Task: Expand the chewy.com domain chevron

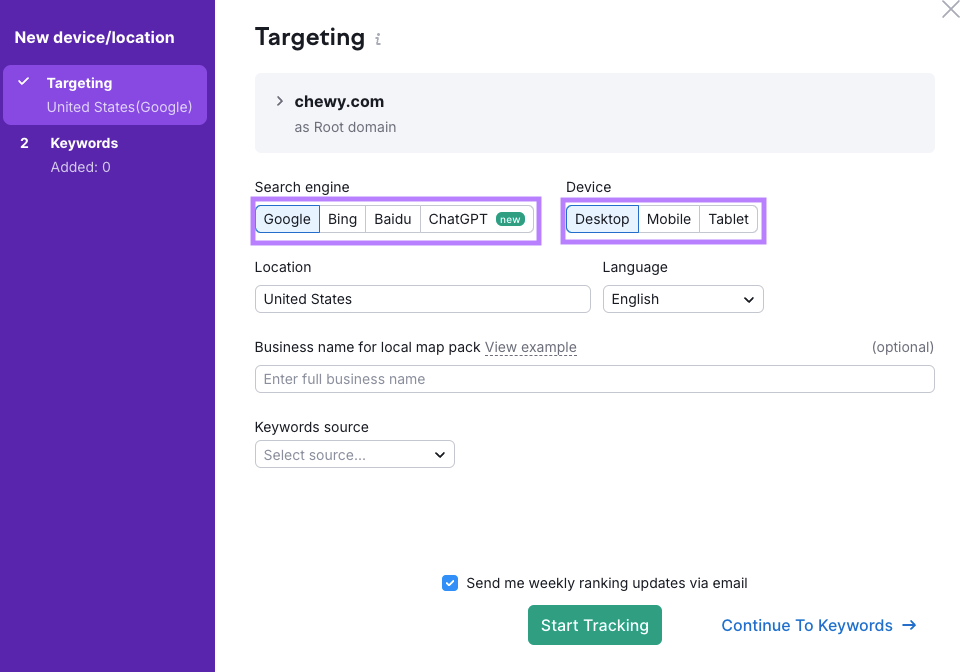Action: [280, 101]
